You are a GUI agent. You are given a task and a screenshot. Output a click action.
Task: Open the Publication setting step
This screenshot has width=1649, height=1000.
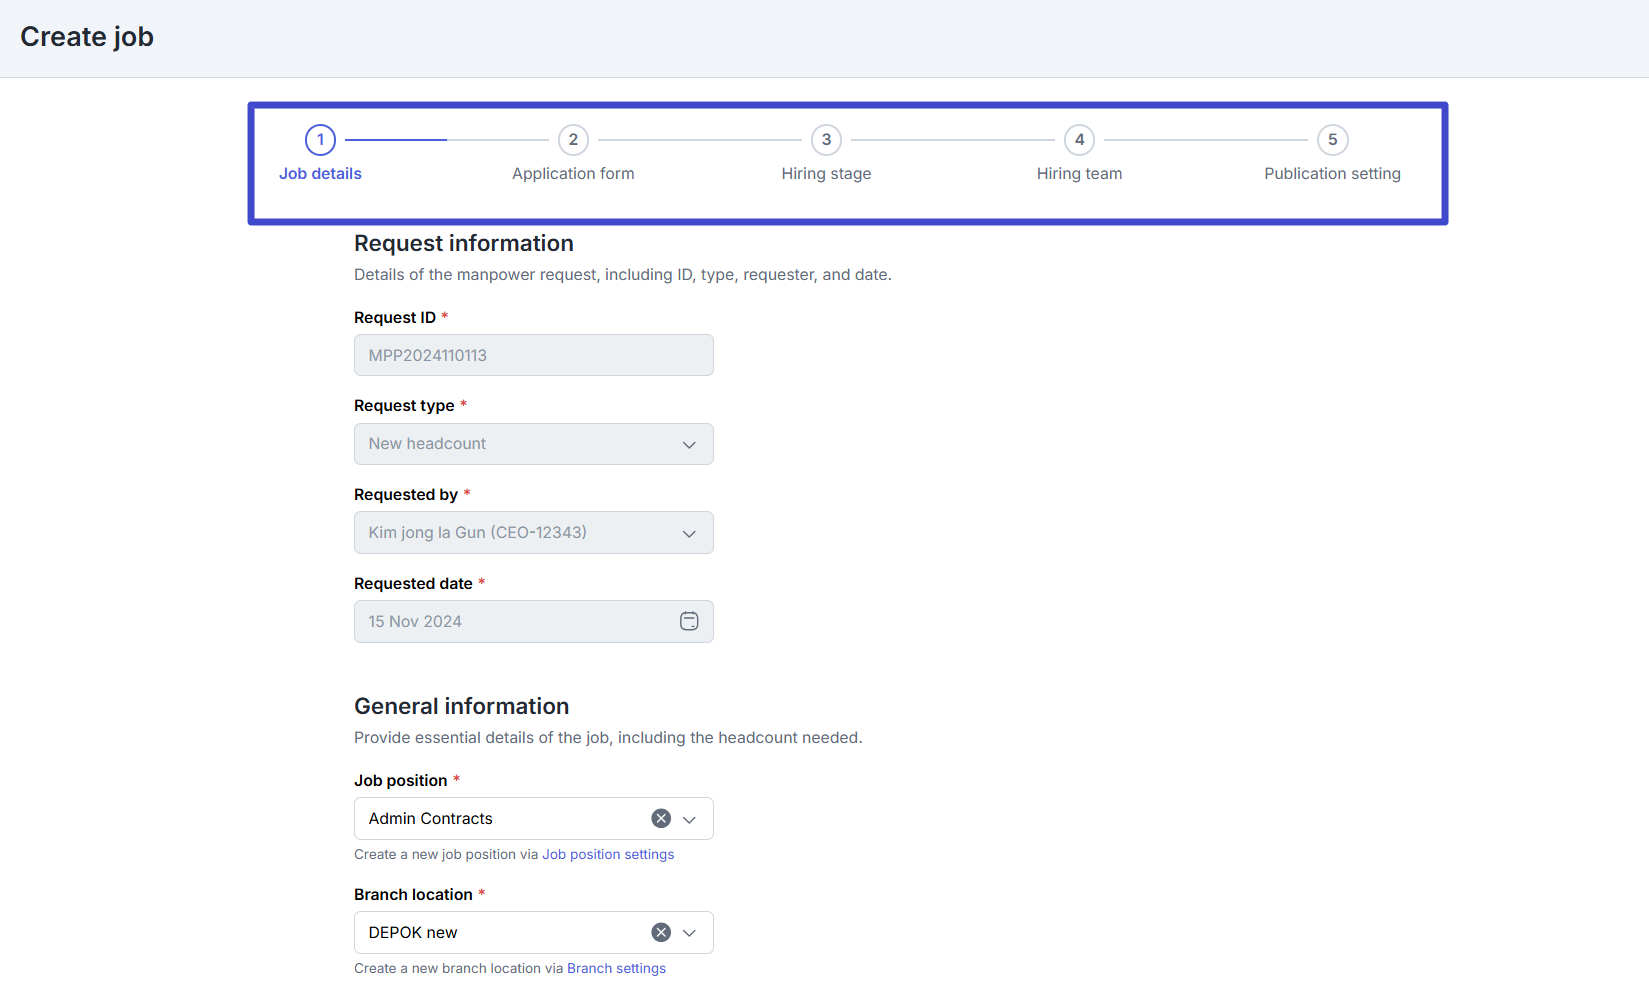pos(1332,174)
